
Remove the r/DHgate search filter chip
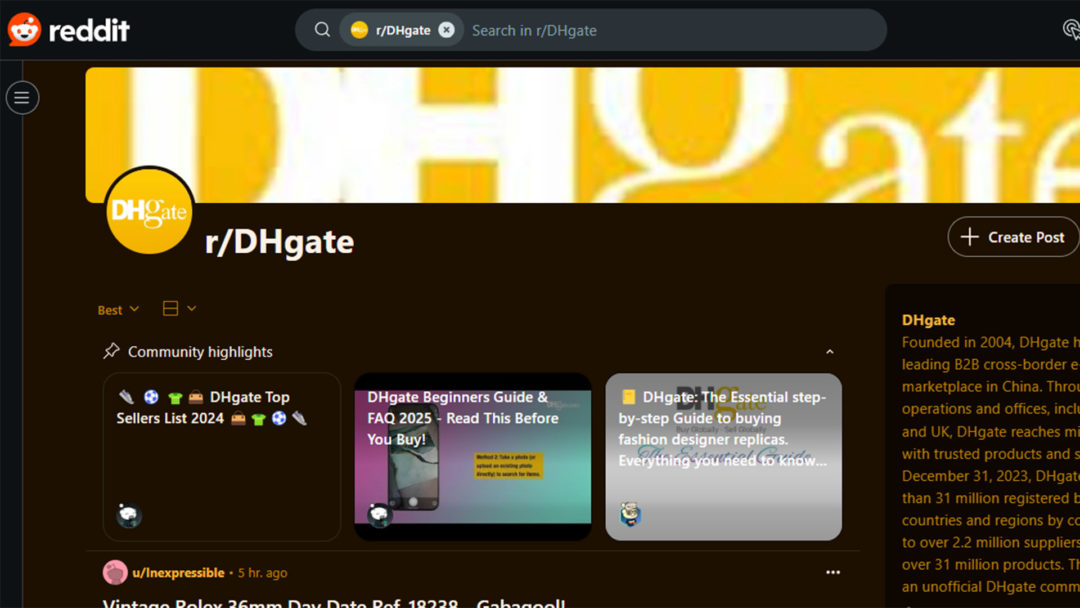click(447, 30)
